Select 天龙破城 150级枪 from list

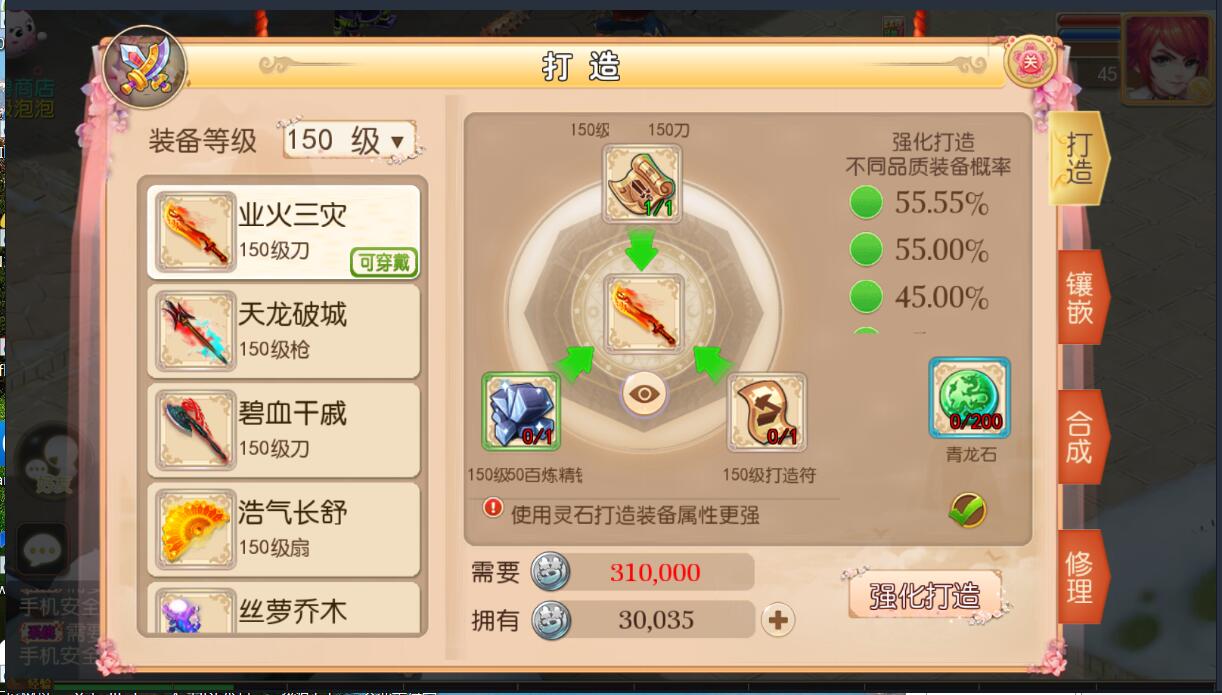coord(284,330)
